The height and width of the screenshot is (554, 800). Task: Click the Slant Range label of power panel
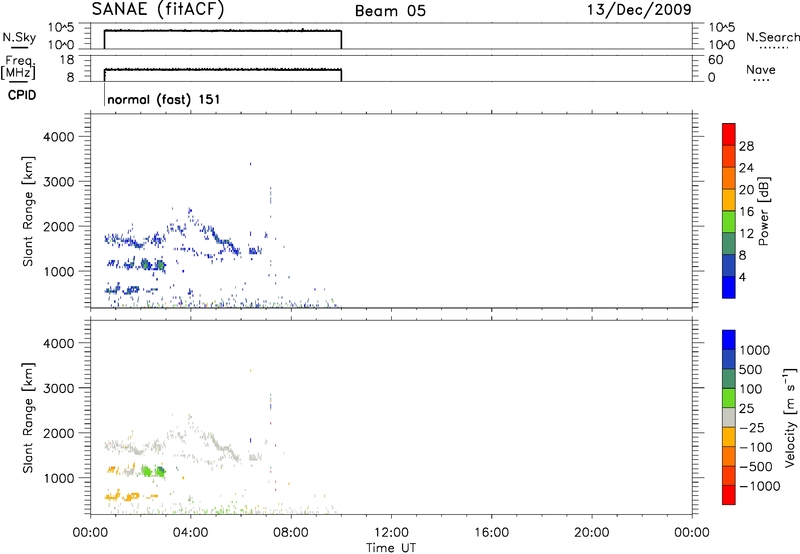point(28,211)
